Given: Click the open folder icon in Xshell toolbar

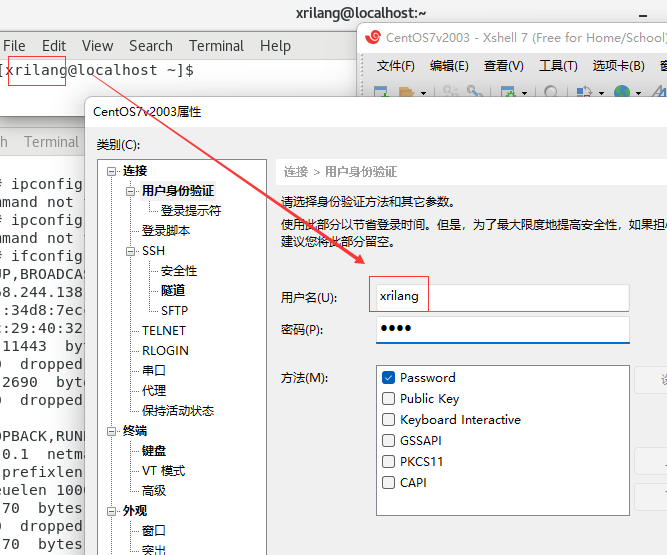Looking at the screenshot, I should click(406, 92).
